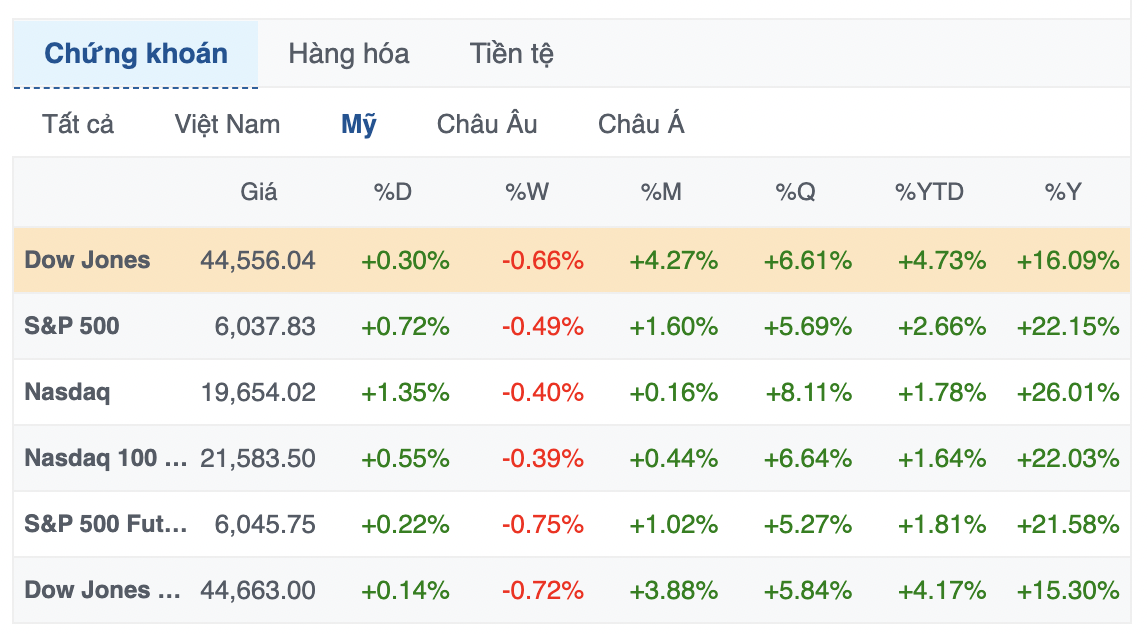Filter stocks by Việt Nam

coord(227,125)
